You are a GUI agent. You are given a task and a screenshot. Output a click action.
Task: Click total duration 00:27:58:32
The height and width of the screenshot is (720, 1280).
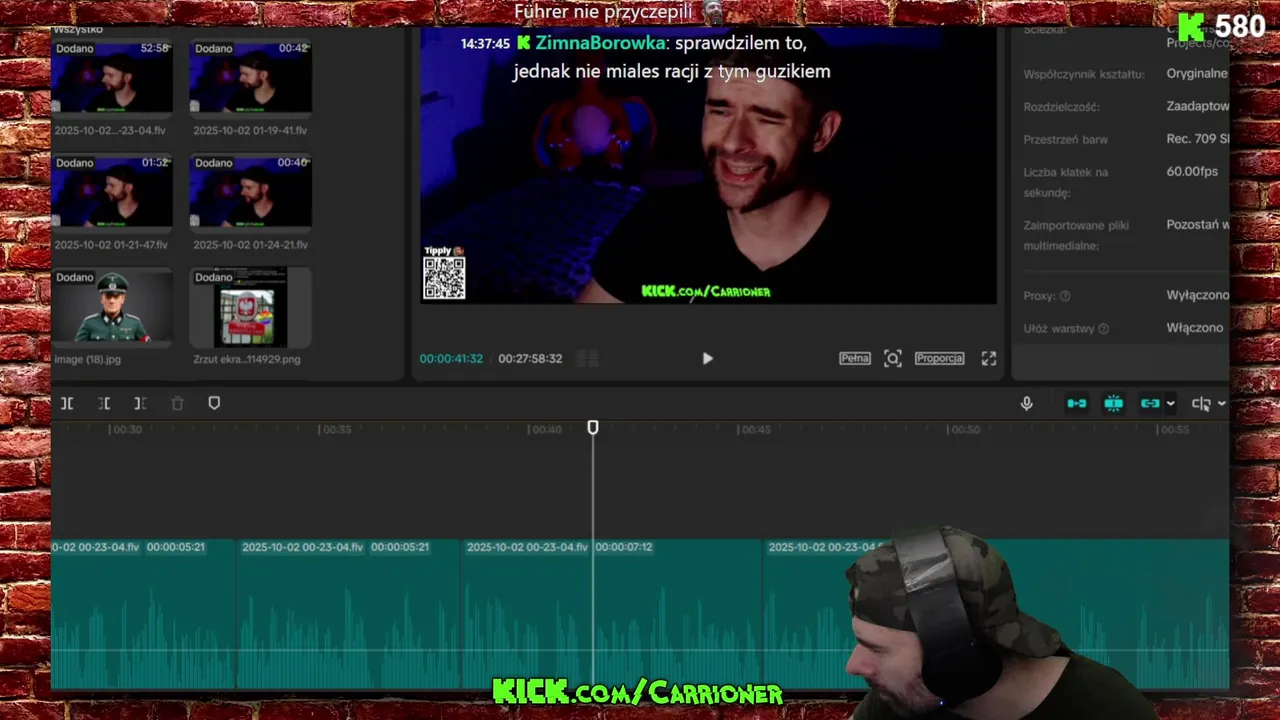click(x=530, y=358)
